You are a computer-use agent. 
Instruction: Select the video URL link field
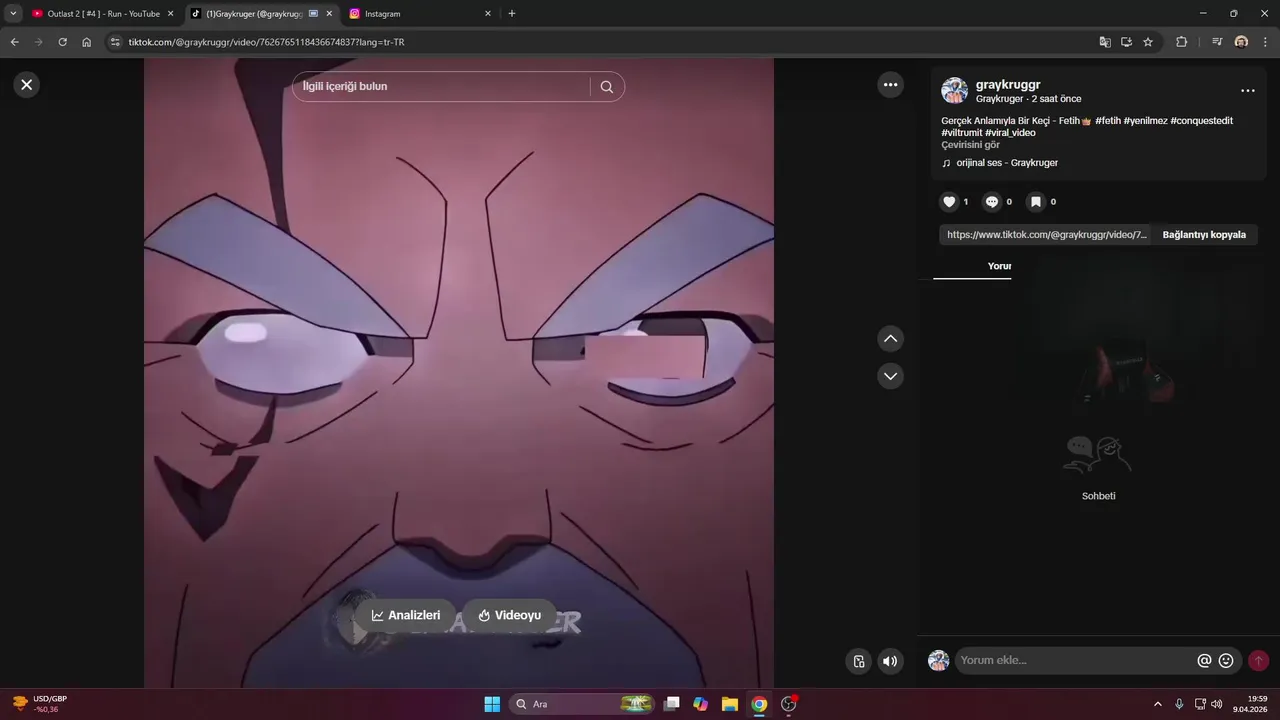point(1046,235)
